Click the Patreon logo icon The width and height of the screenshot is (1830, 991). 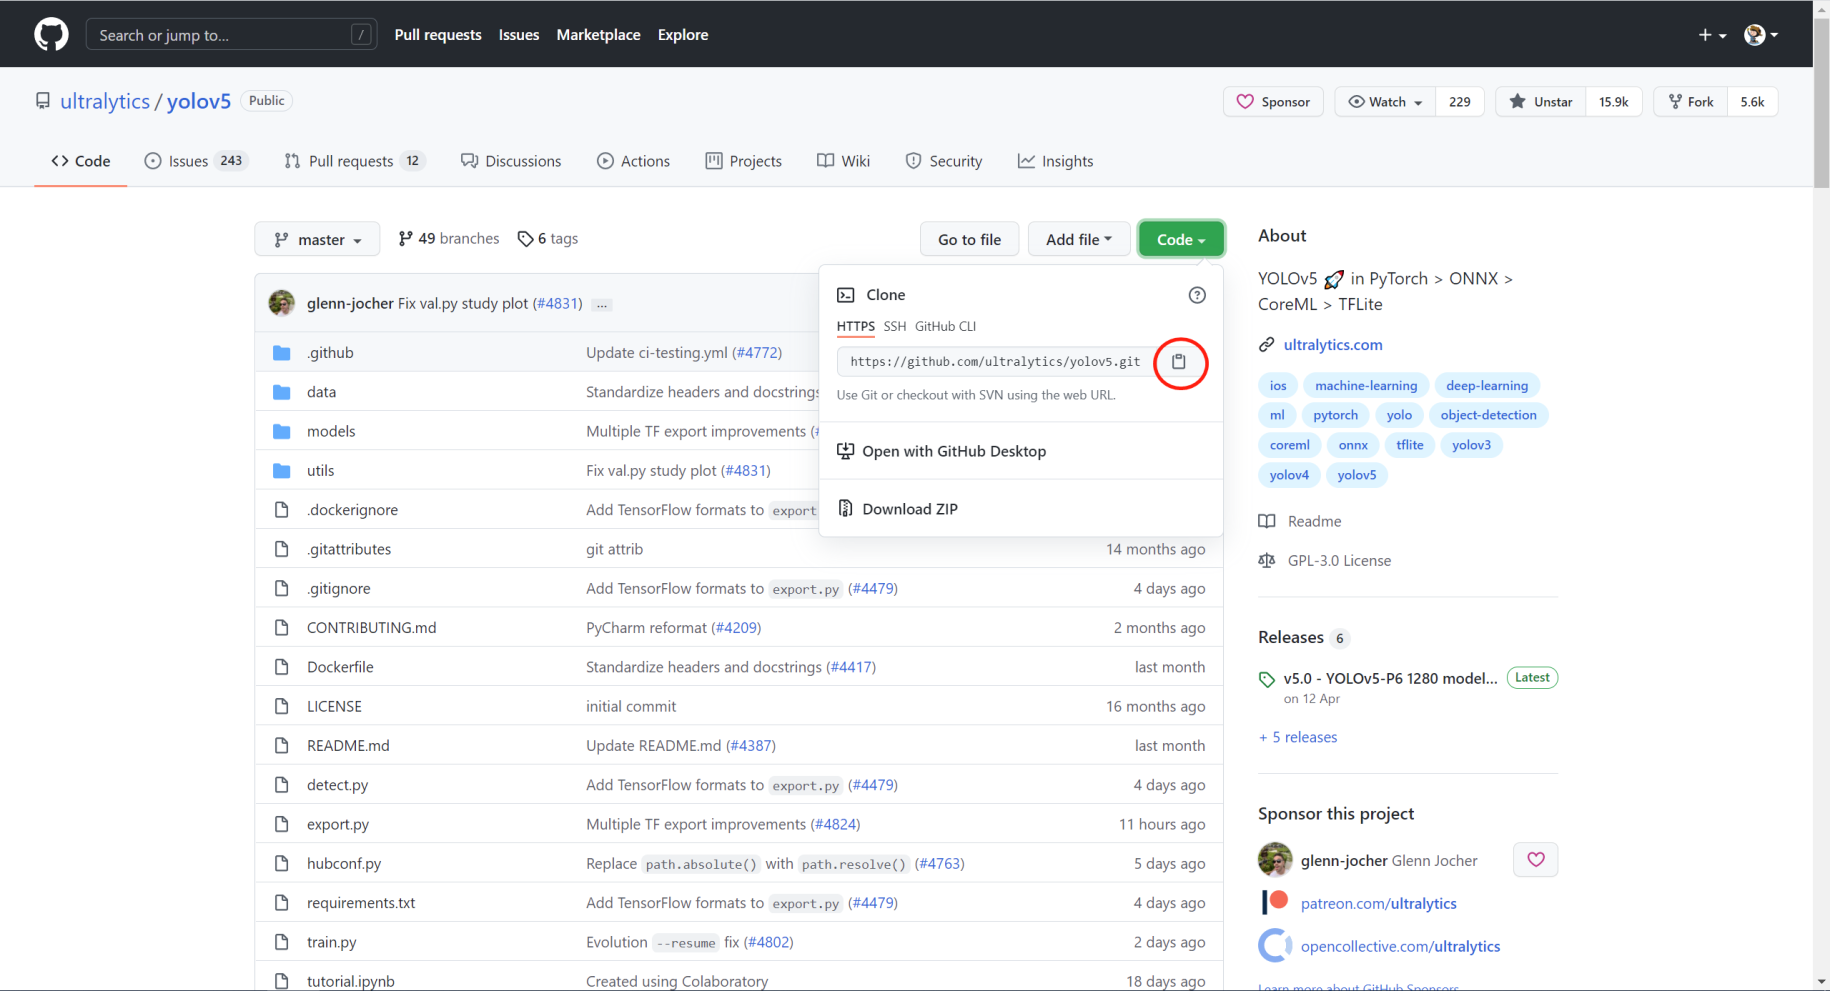[x=1275, y=903]
